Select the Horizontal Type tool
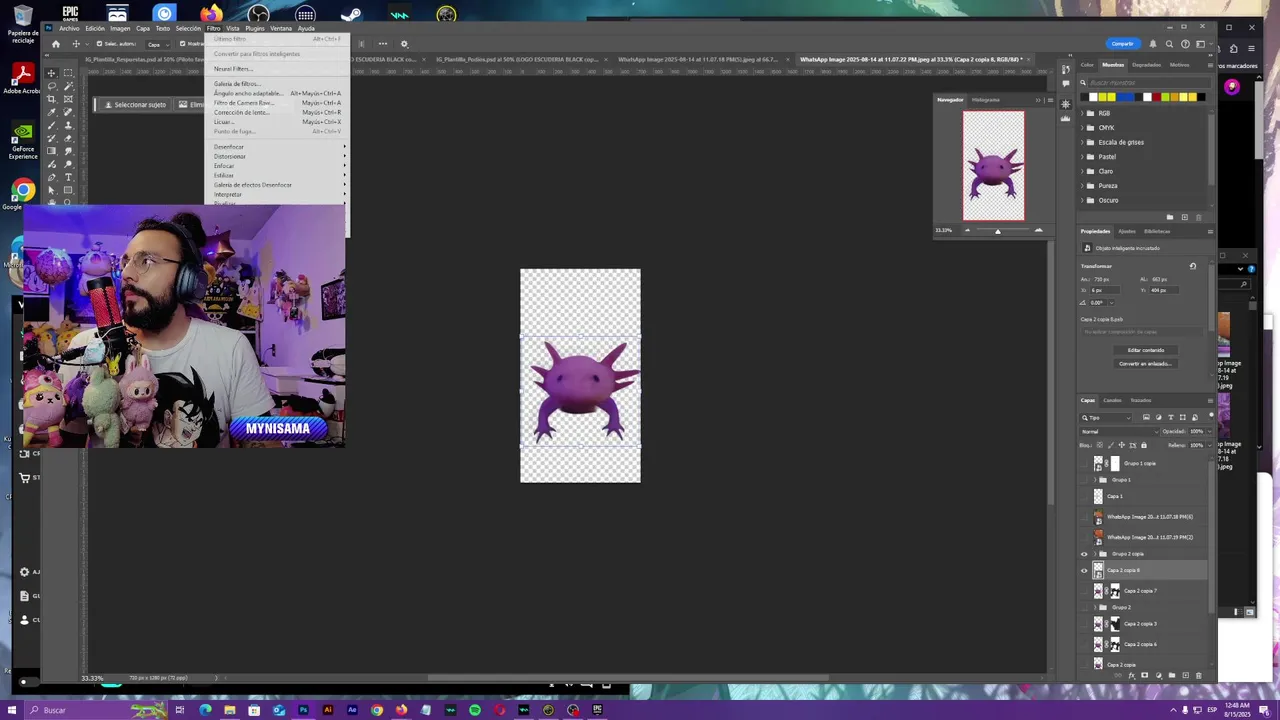 (68, 178)
